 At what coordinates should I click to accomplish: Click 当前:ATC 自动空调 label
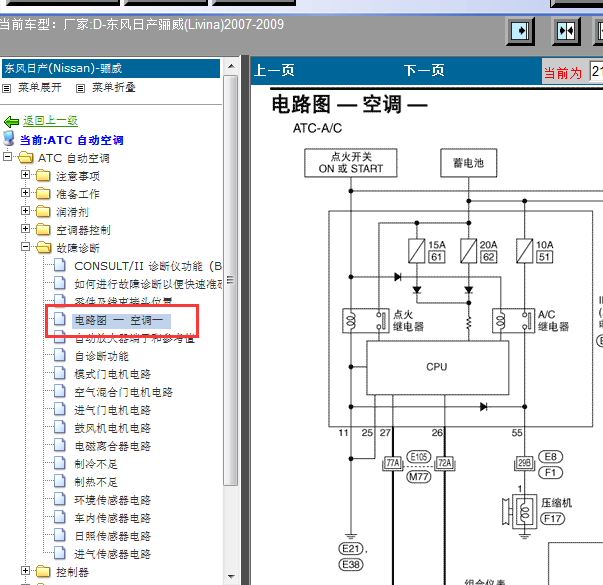[x=72, y=140]
